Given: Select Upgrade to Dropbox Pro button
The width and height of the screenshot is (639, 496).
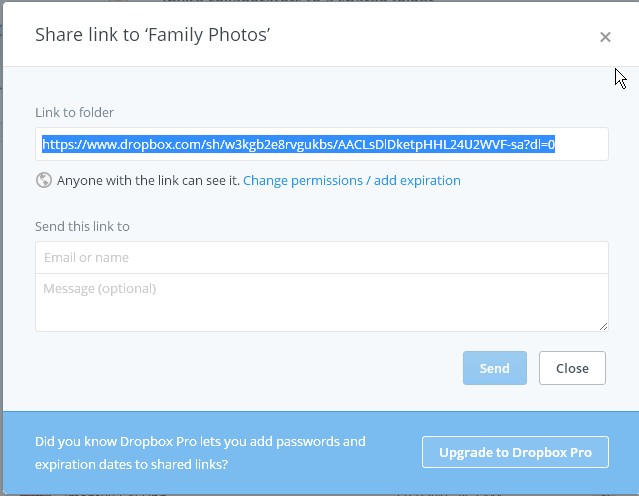Looking at the screenshot, I should [x=515, y=452].
